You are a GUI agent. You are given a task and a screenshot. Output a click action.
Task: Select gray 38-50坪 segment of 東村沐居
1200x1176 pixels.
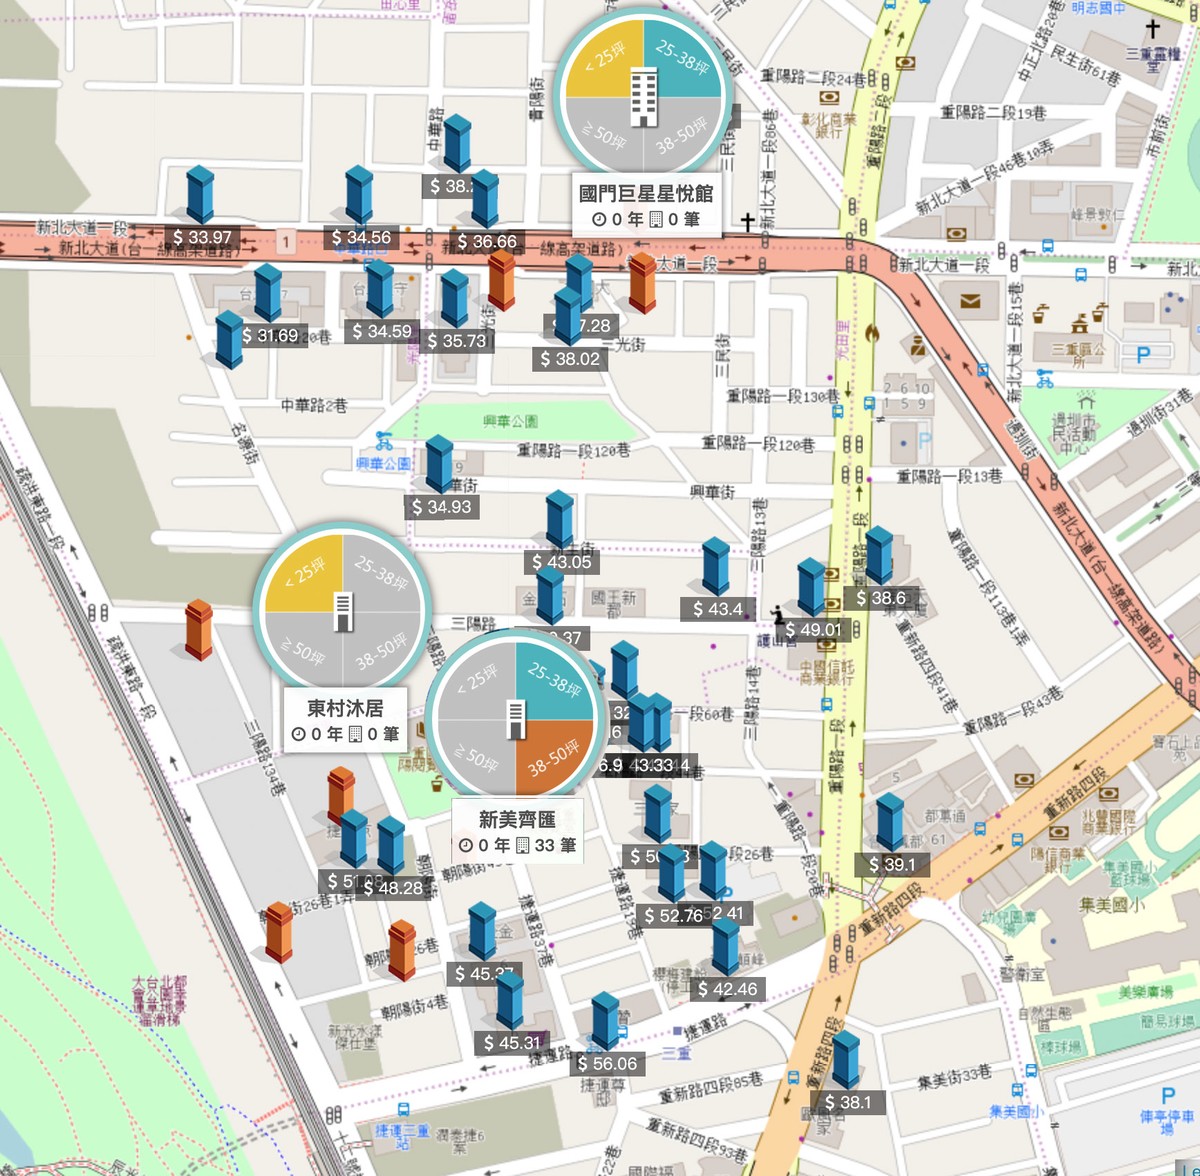click(x=382, y=650)
